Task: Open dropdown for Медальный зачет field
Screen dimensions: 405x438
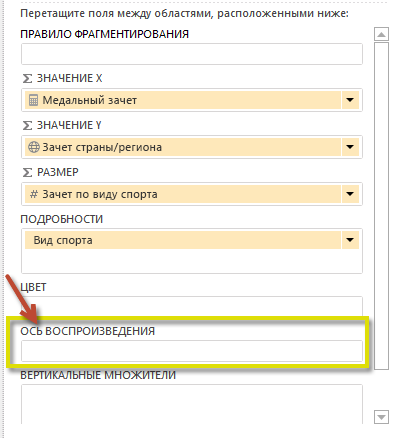Action: point(350,100)
